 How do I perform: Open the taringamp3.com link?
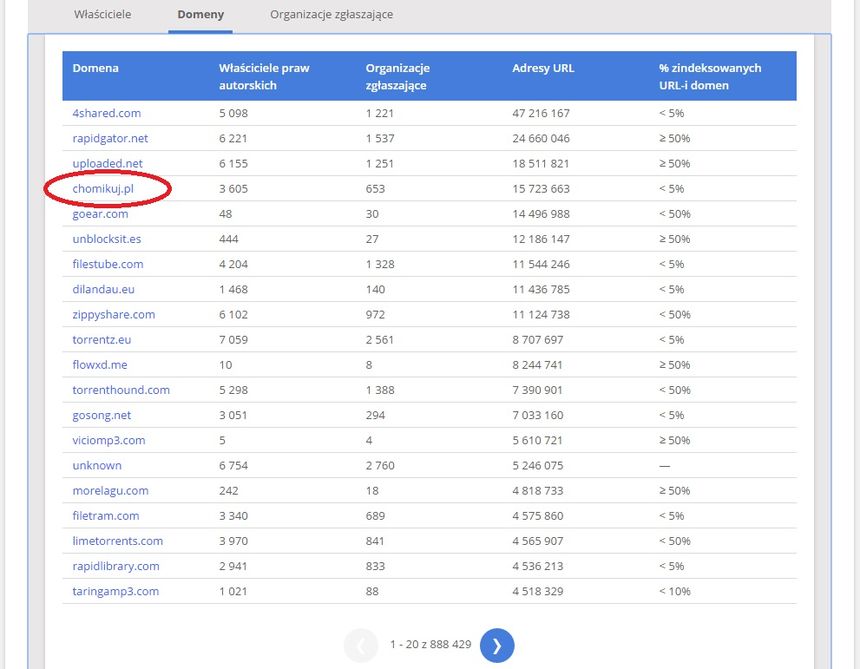(x=116, y=592)
